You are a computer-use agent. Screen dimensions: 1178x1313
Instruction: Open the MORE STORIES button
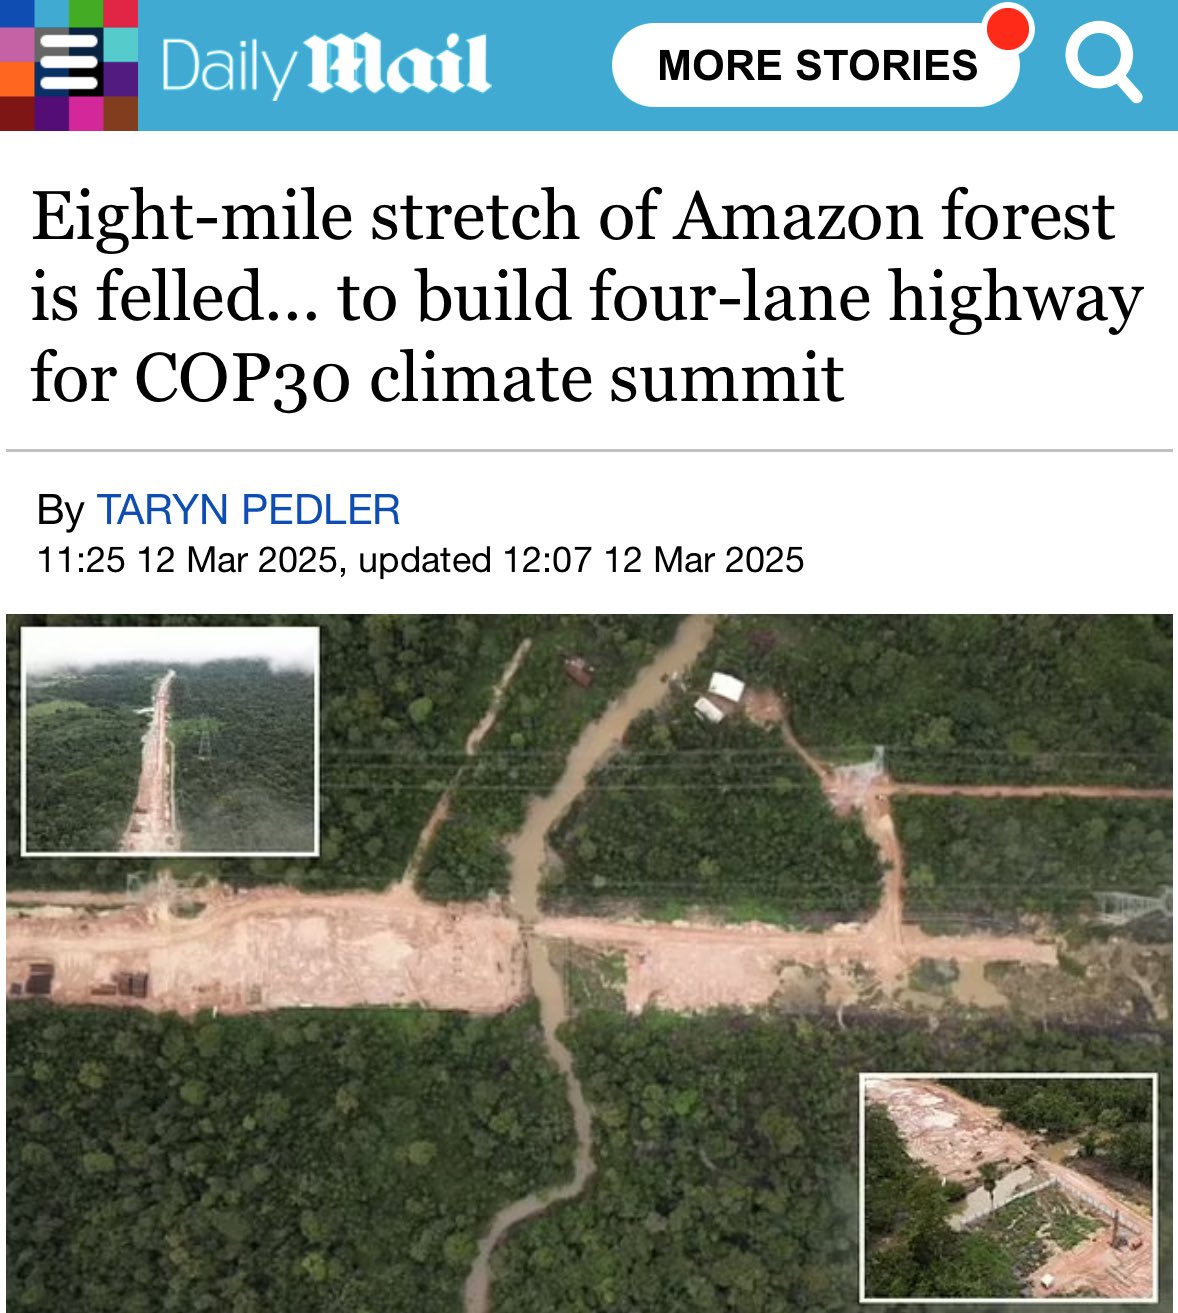pyautogui.click(x=816, y=65)
